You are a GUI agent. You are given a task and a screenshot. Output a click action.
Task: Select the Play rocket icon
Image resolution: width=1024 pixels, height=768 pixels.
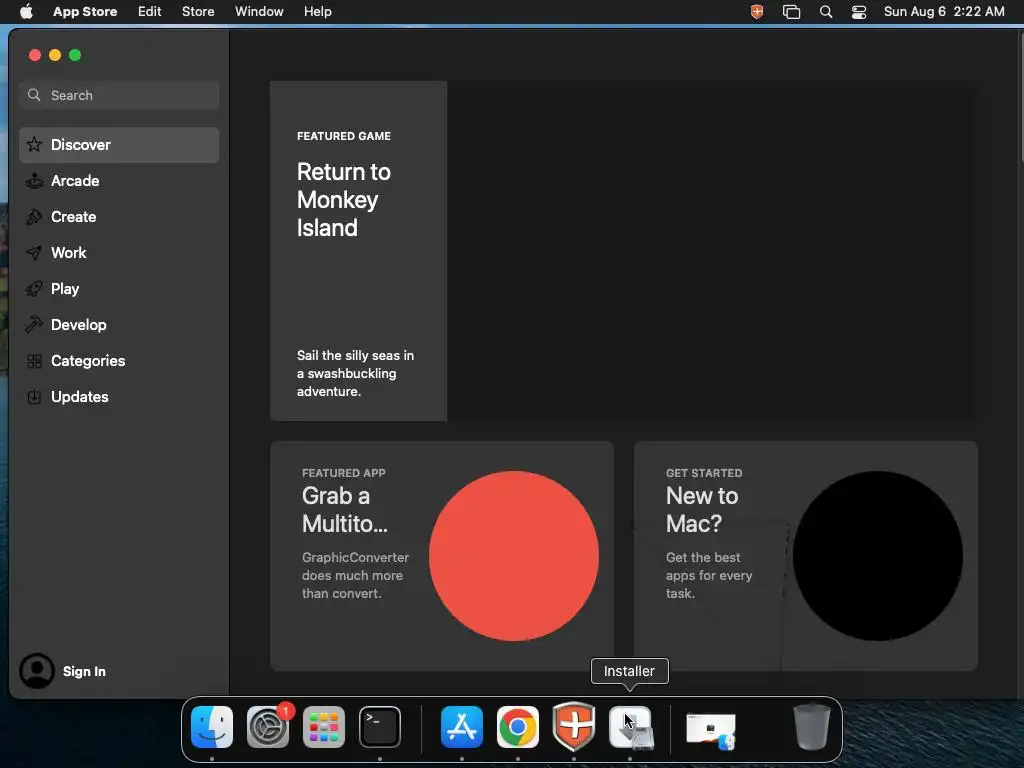35,289
